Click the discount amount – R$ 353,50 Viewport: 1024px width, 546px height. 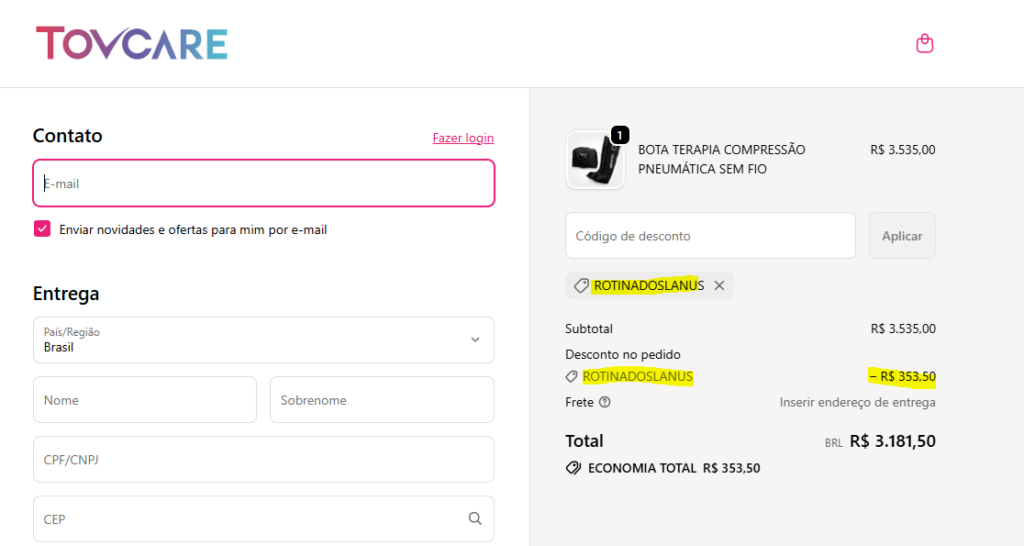tap(903, 377)
